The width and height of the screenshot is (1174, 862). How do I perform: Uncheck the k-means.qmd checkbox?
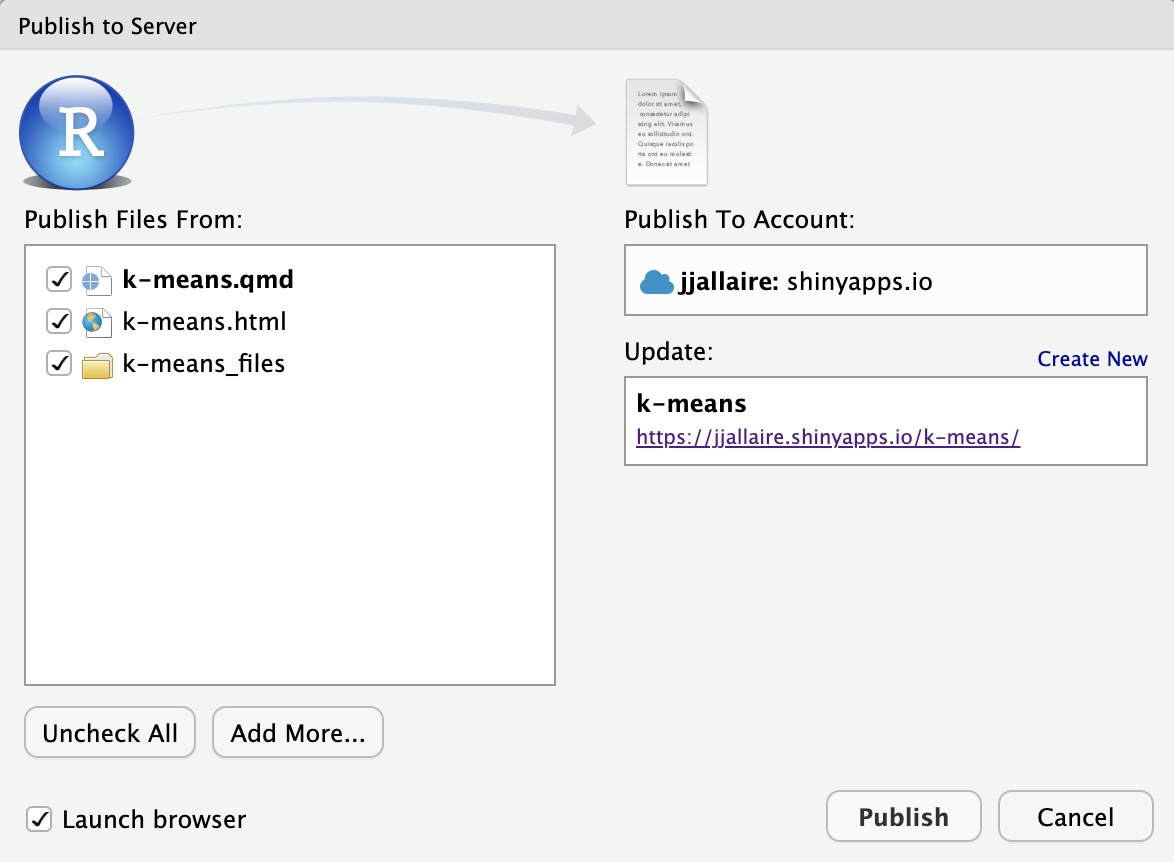[x=59, y=280]
